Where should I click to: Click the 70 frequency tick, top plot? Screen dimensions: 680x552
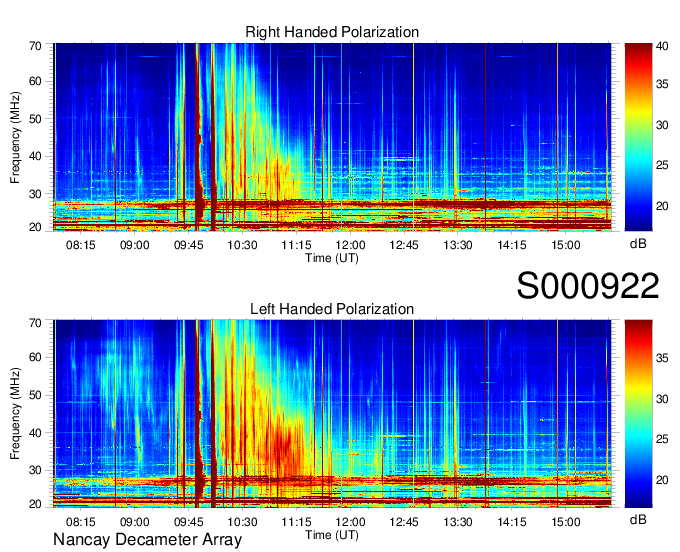pyautogui.click(x=35, y=46)
